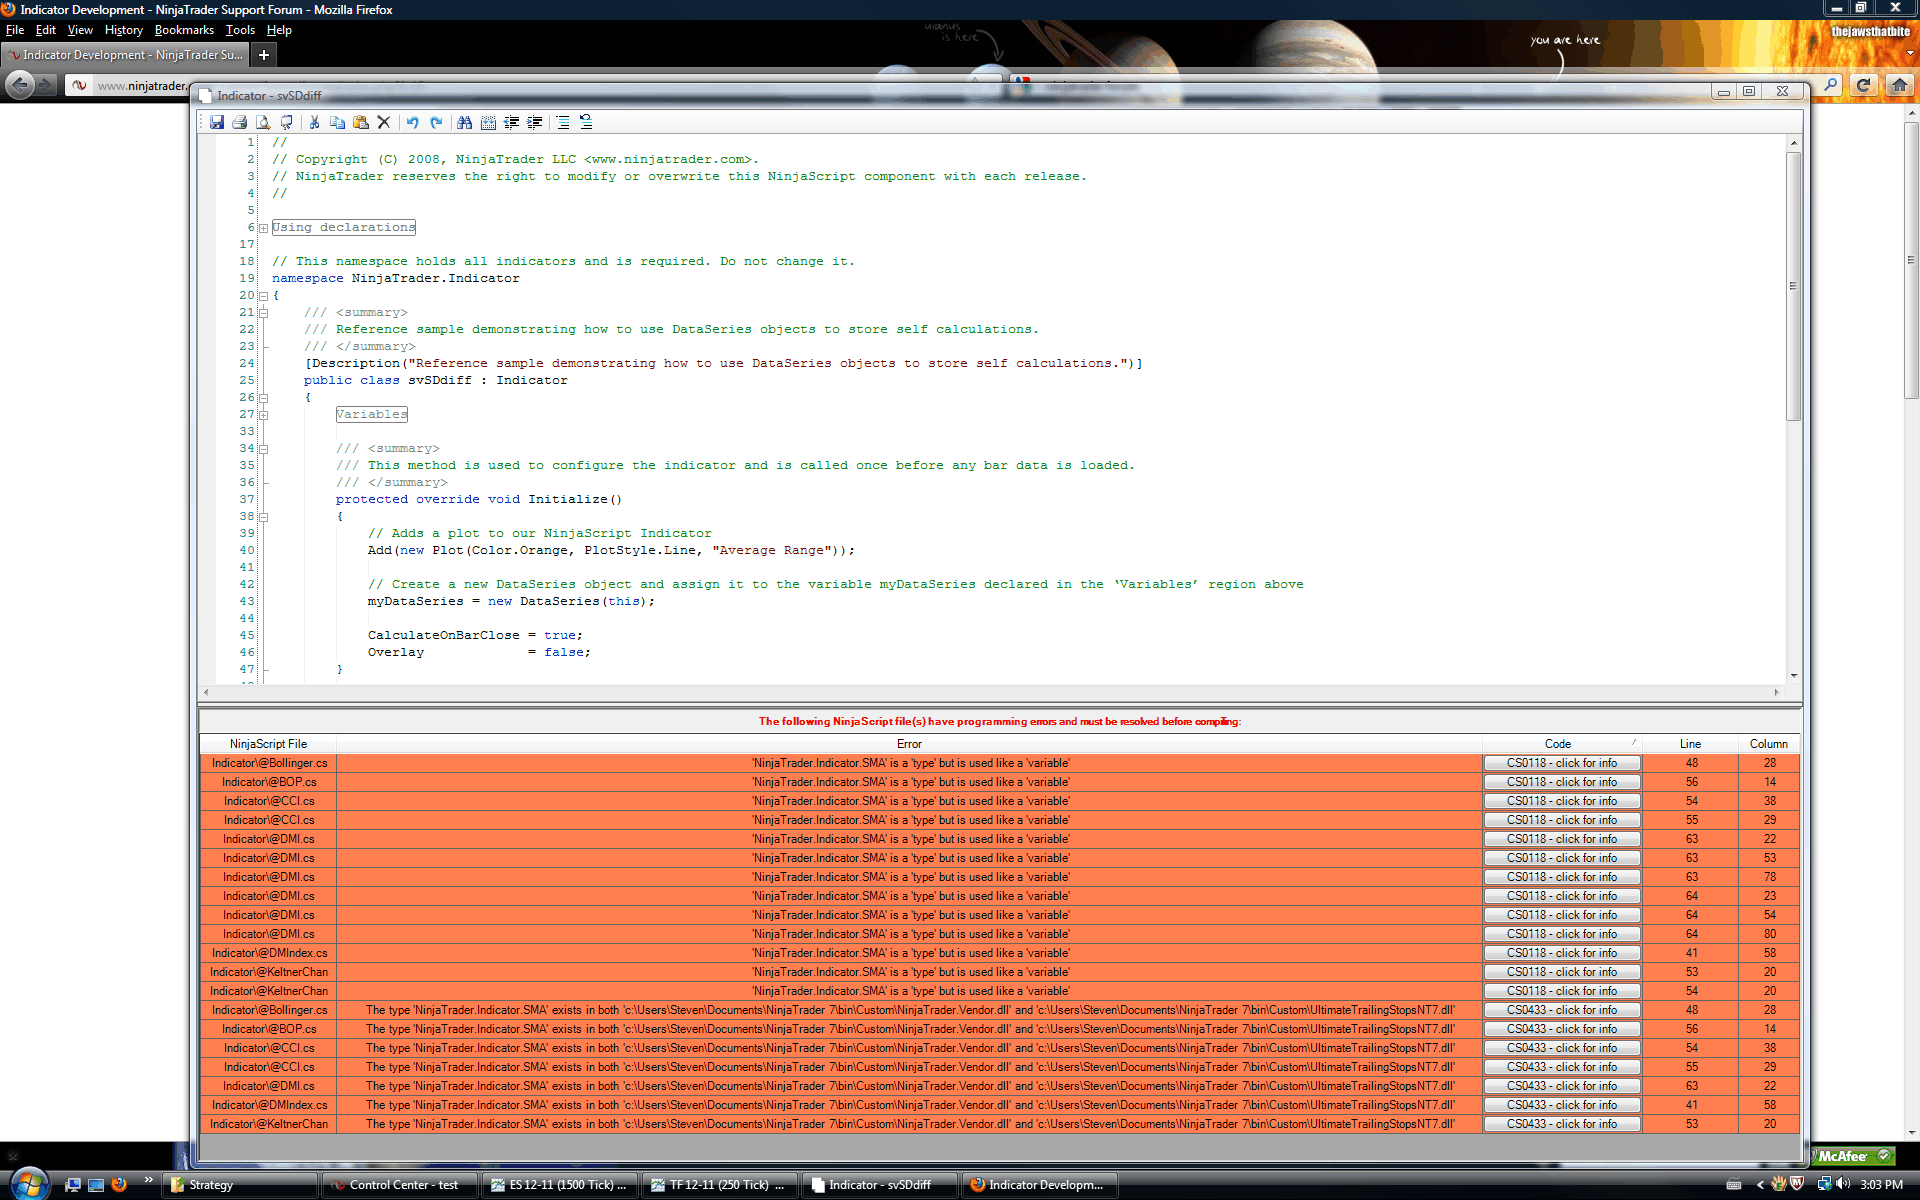
Task: Click the Save icon in editor toolbar
Action: (217, 122)
